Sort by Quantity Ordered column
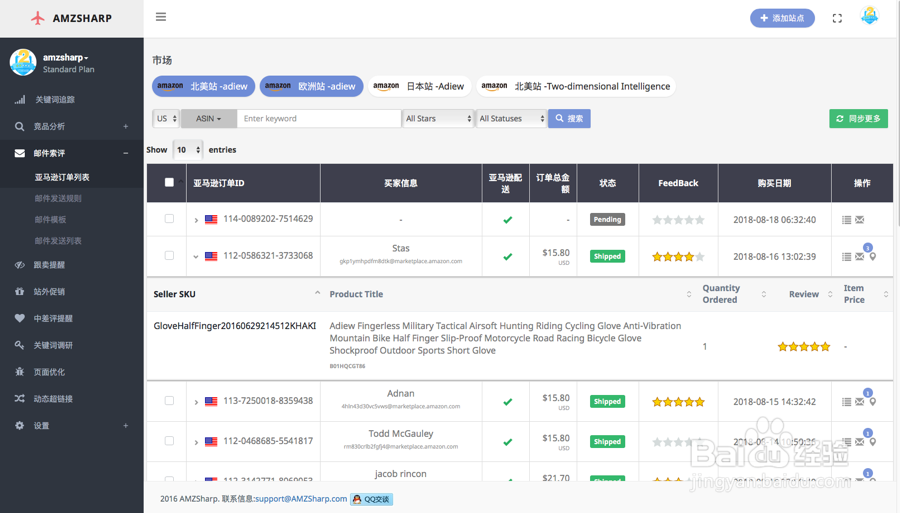The width and height of the screenshot is (900, 513). point(734,294)
